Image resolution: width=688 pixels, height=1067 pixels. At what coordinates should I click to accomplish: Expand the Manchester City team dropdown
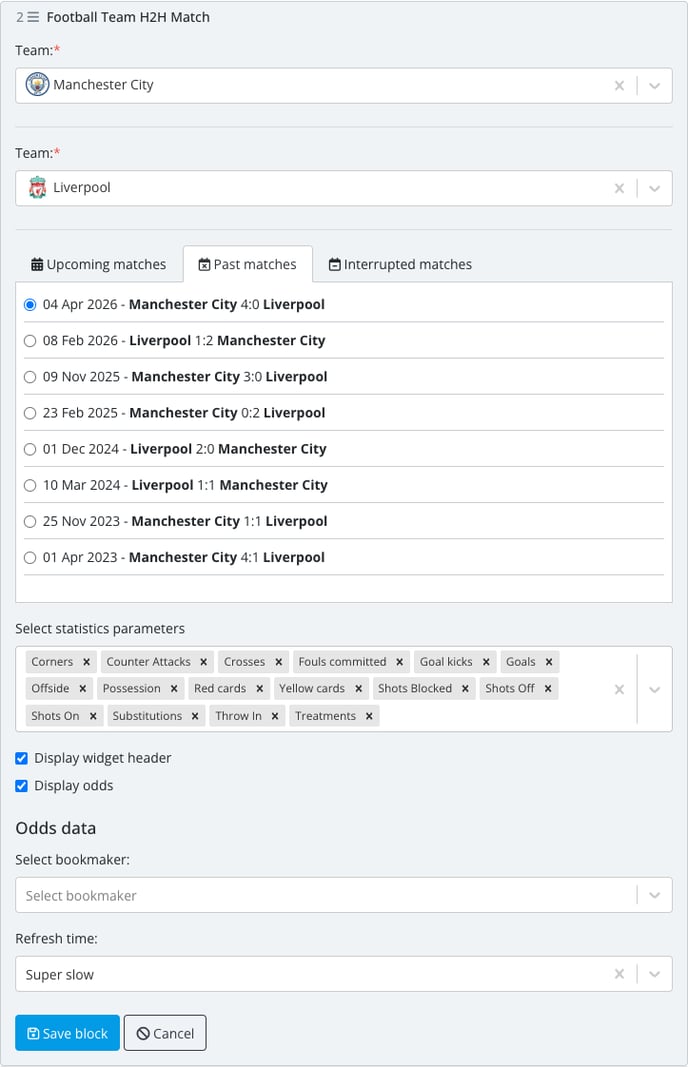tap(654, 86)
